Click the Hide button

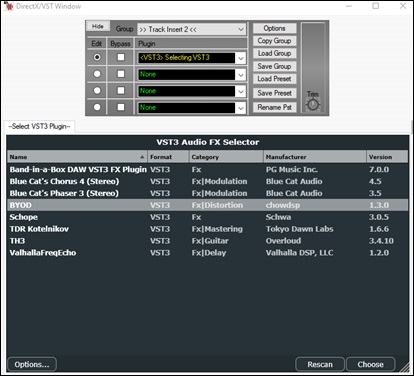98,26
